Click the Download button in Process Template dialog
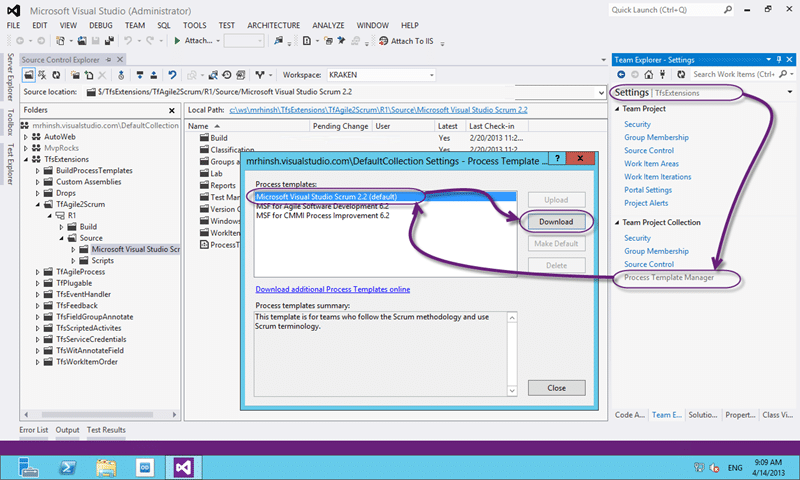Viewport: 800px width, 480px height. click(556, 222)
